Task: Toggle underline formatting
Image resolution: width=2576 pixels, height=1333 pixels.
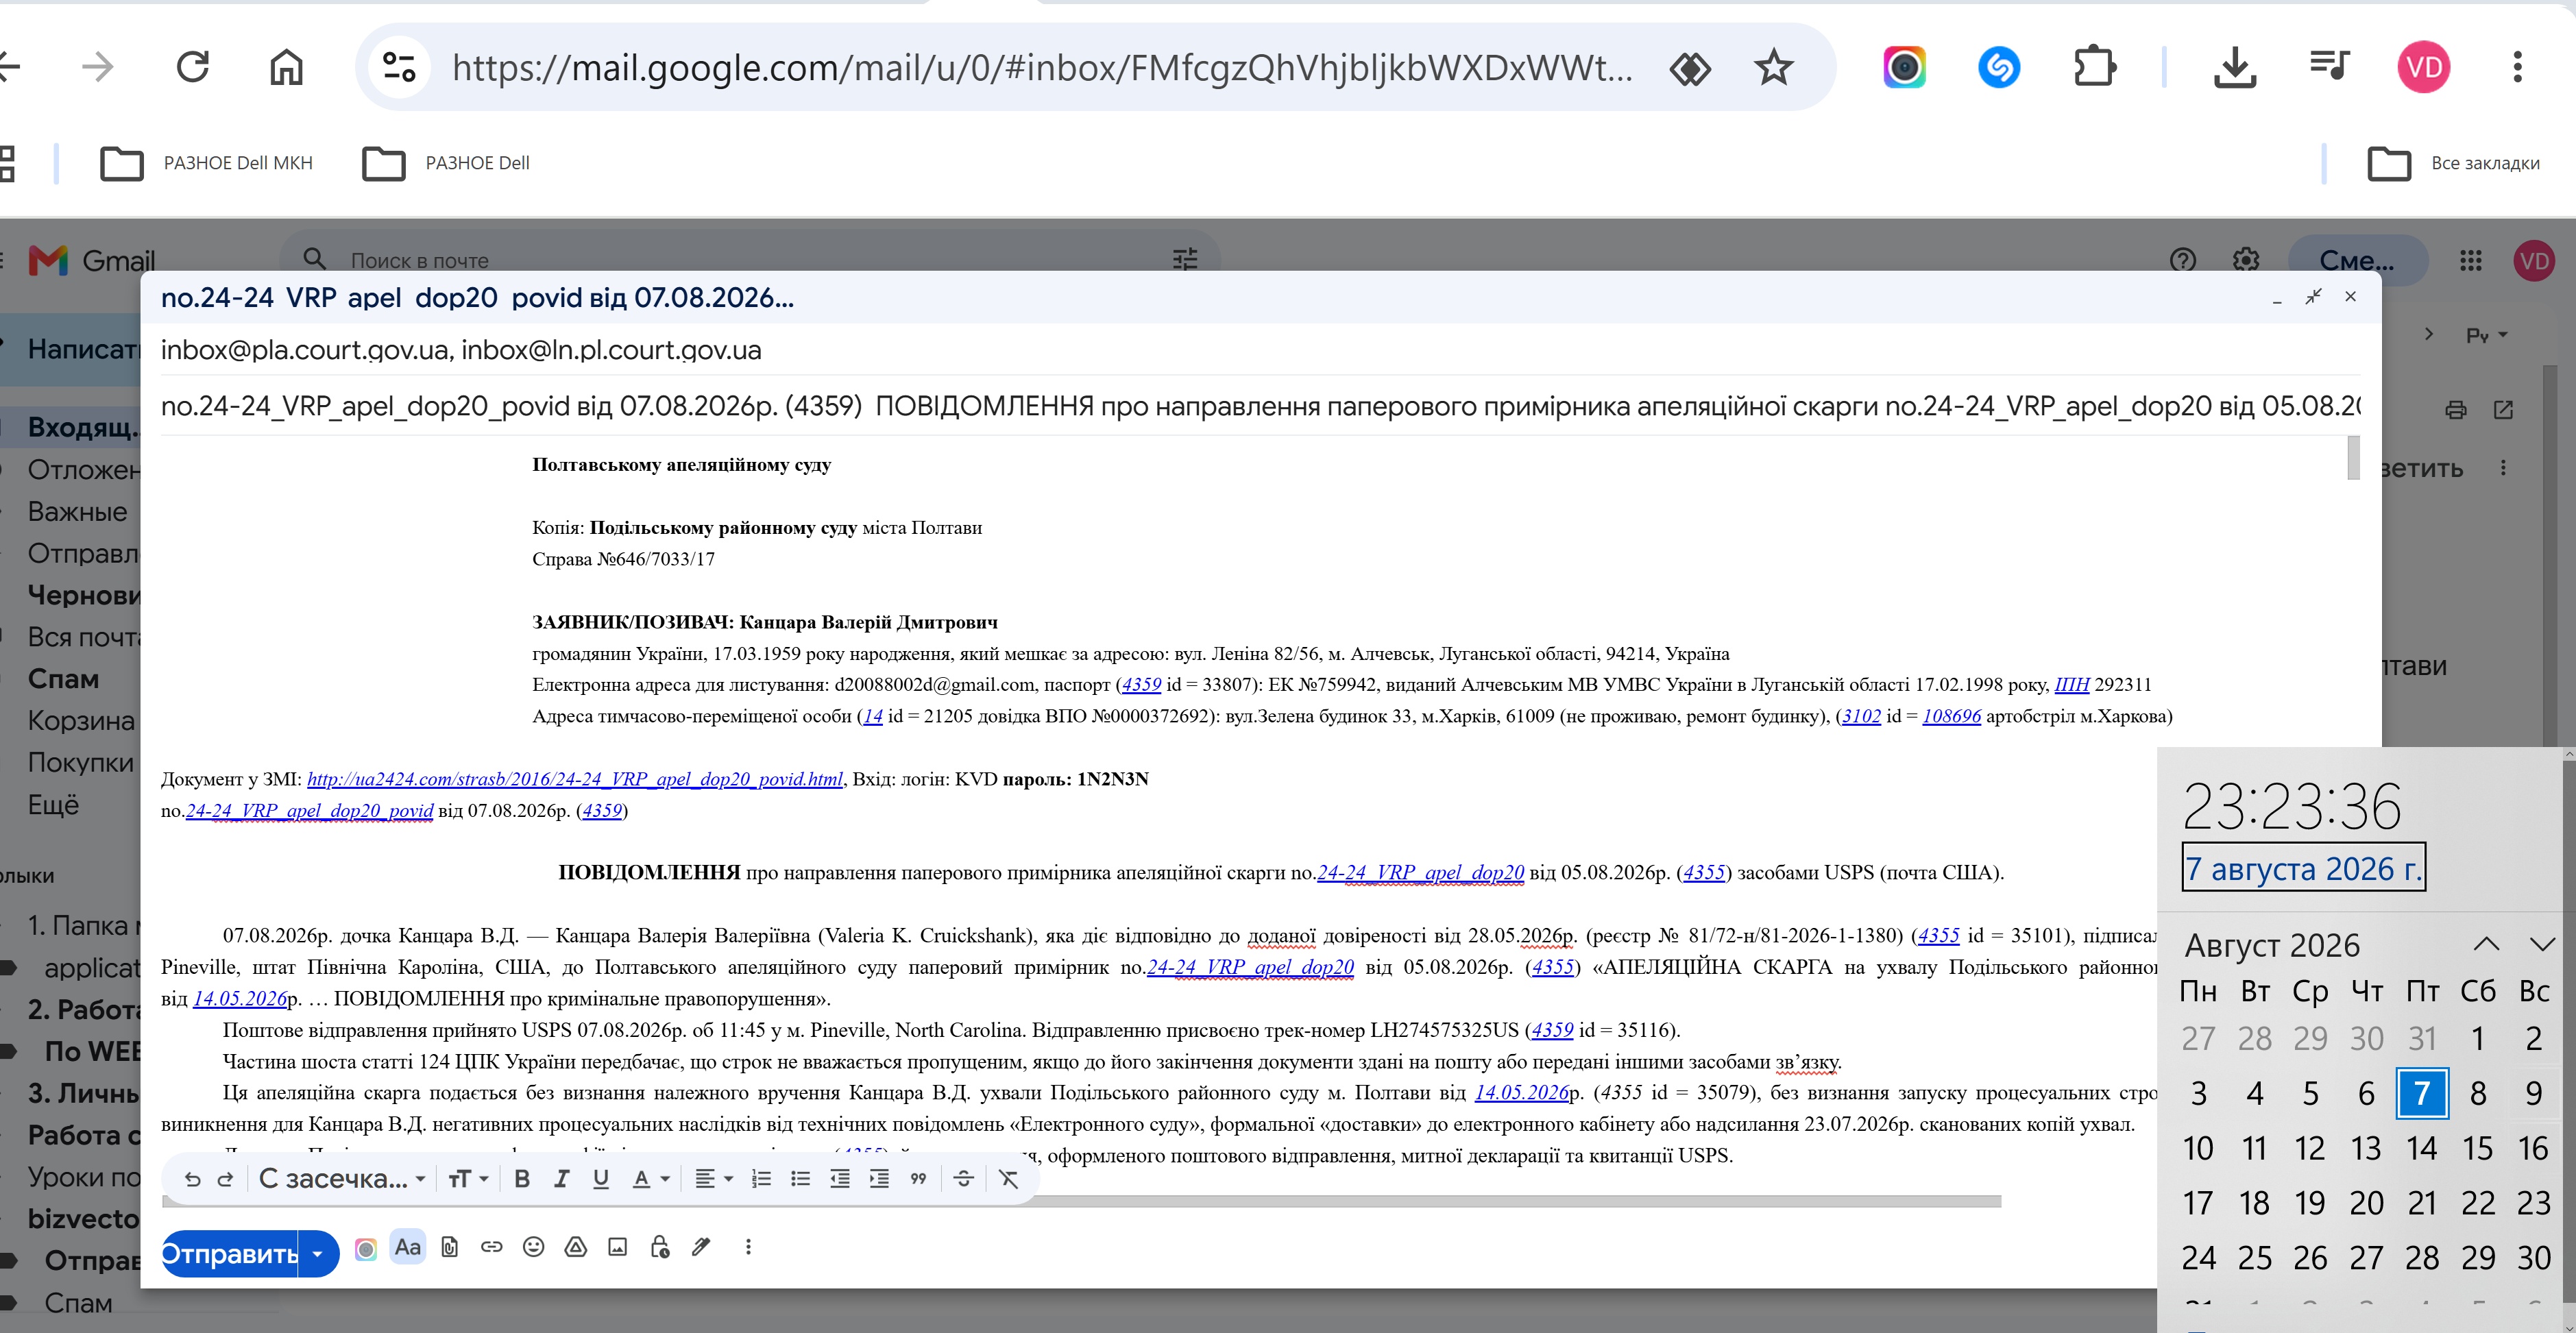Action: point(600,1179)
